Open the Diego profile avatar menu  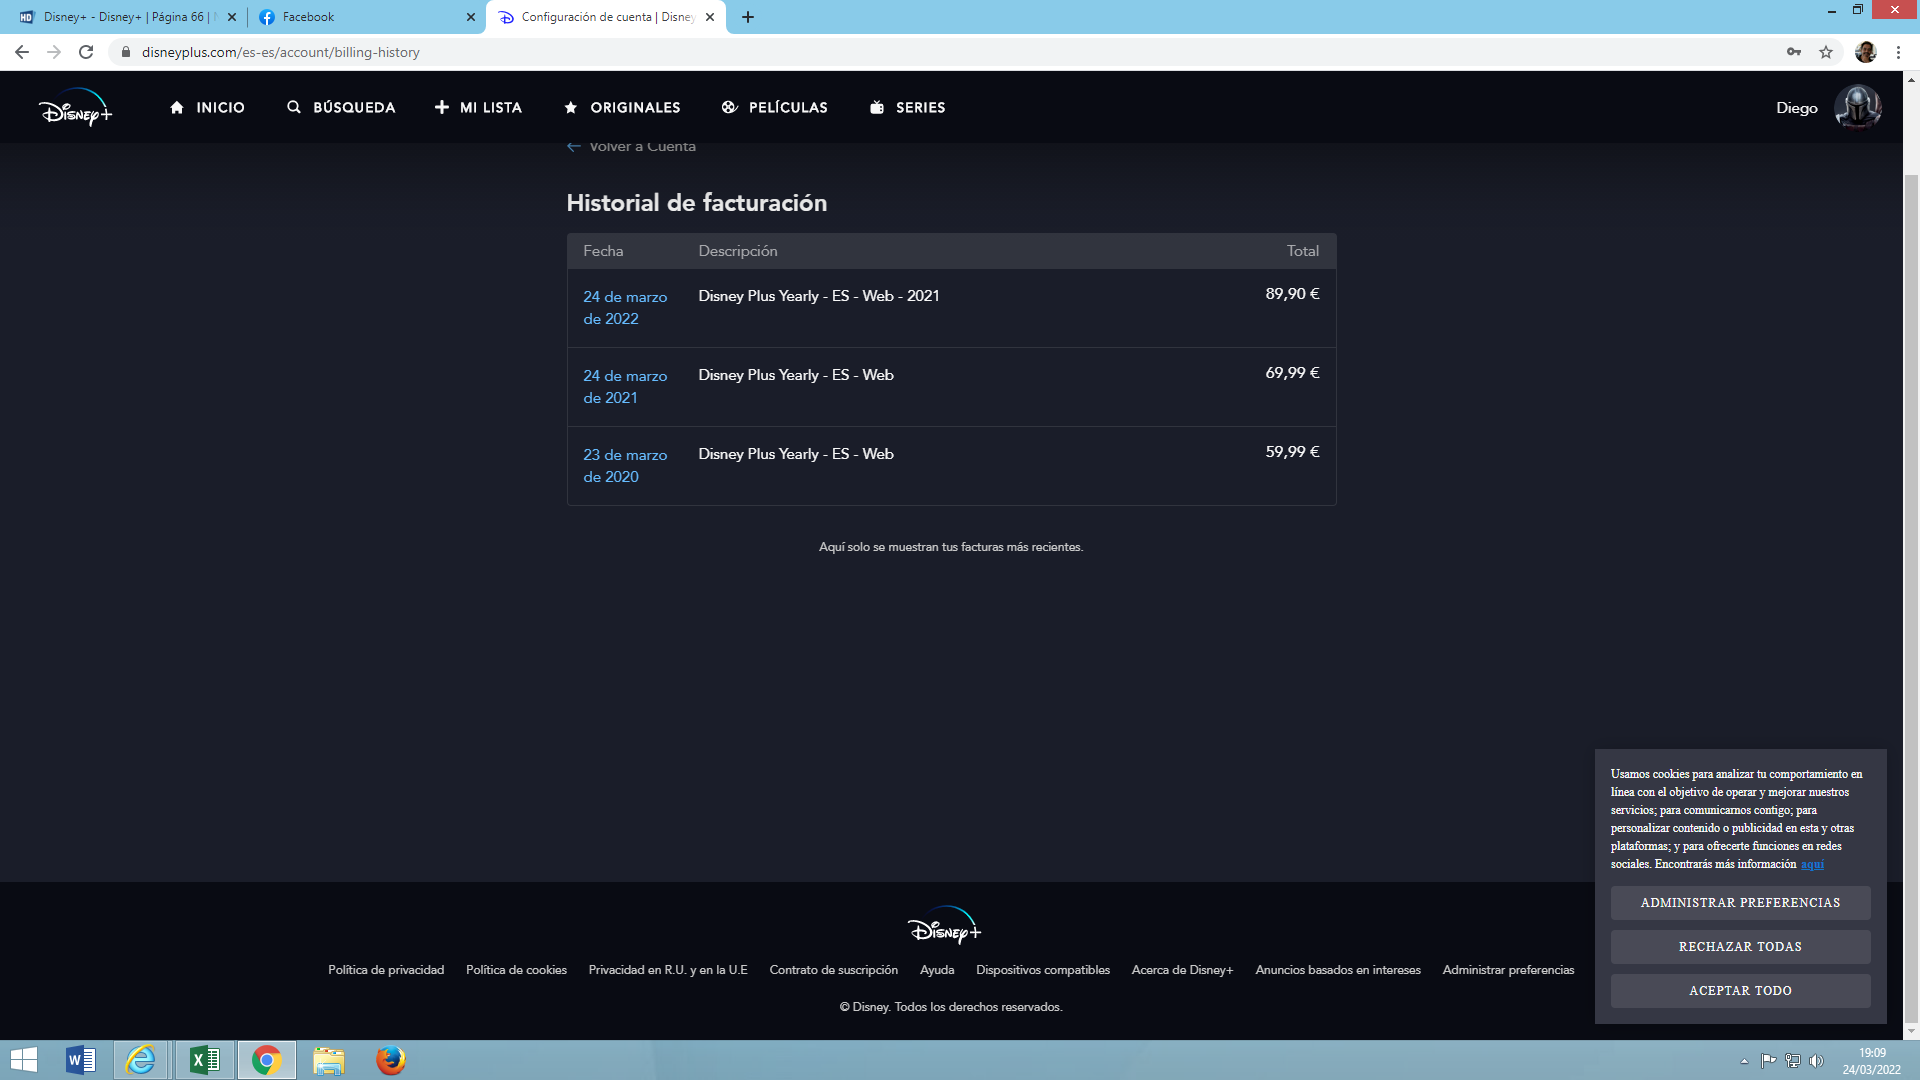[x=1858, y=107]
